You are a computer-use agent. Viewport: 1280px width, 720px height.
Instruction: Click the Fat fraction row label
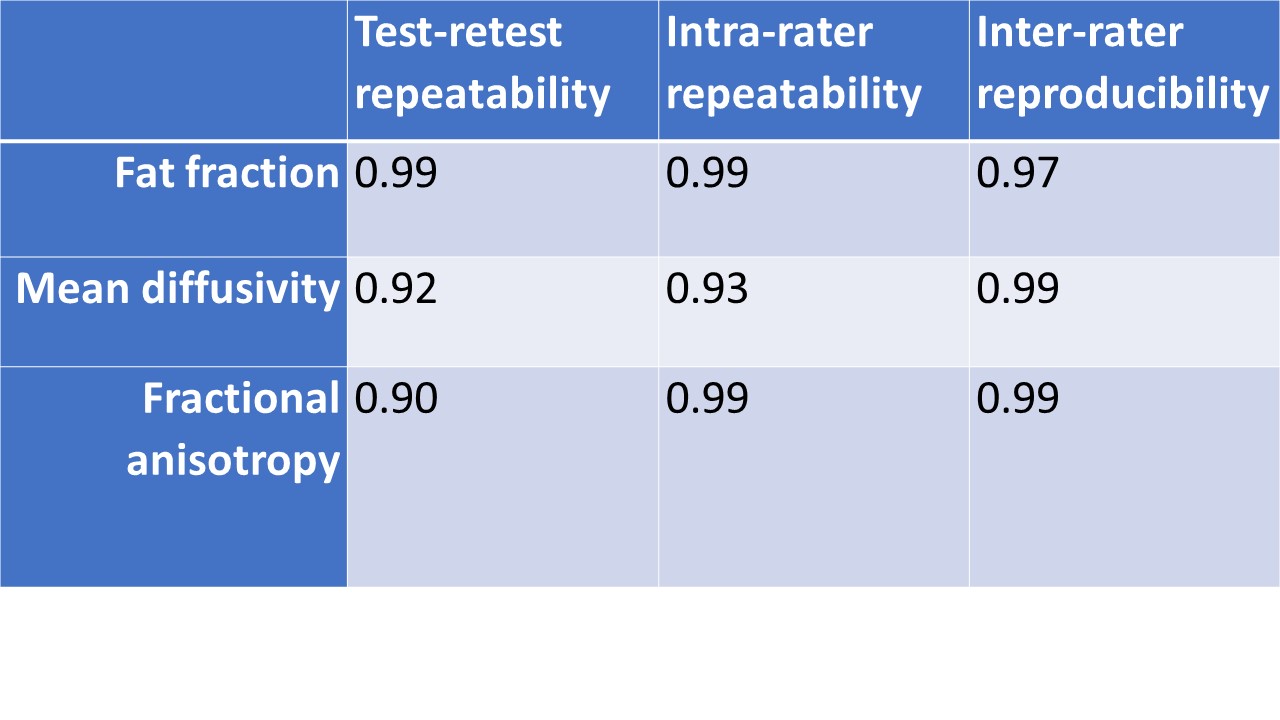click(227, 174)
